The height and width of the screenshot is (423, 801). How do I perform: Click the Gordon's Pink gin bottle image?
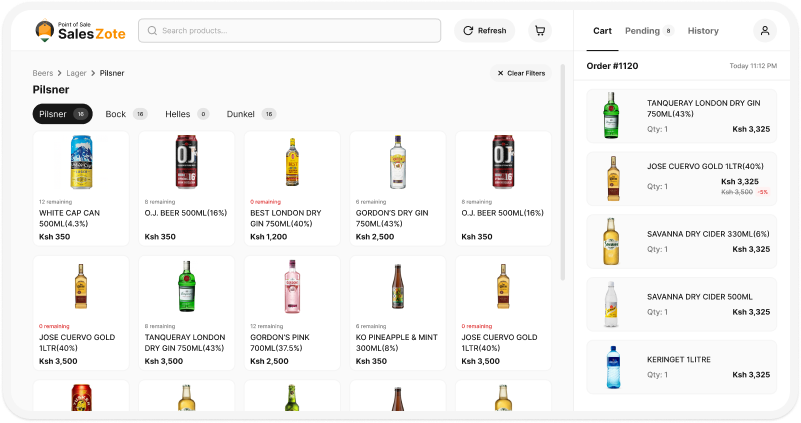pyautogui.click(x=292, y=287)
